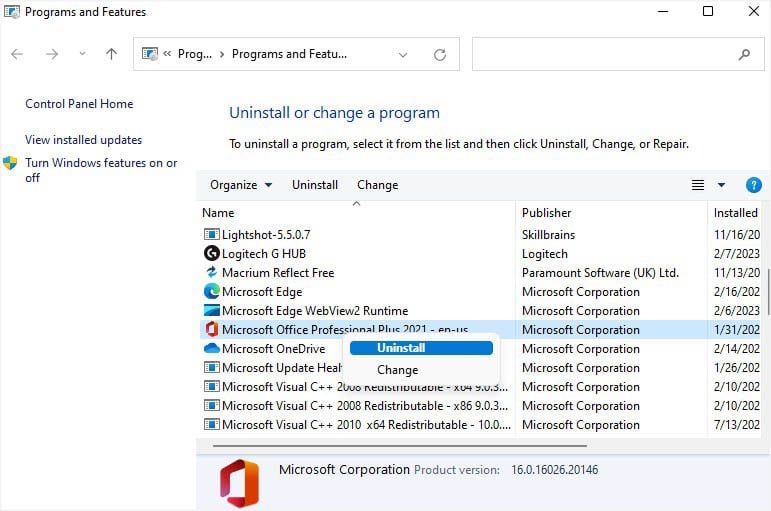Click the double chevron in address bar

(x=167, y=54)
